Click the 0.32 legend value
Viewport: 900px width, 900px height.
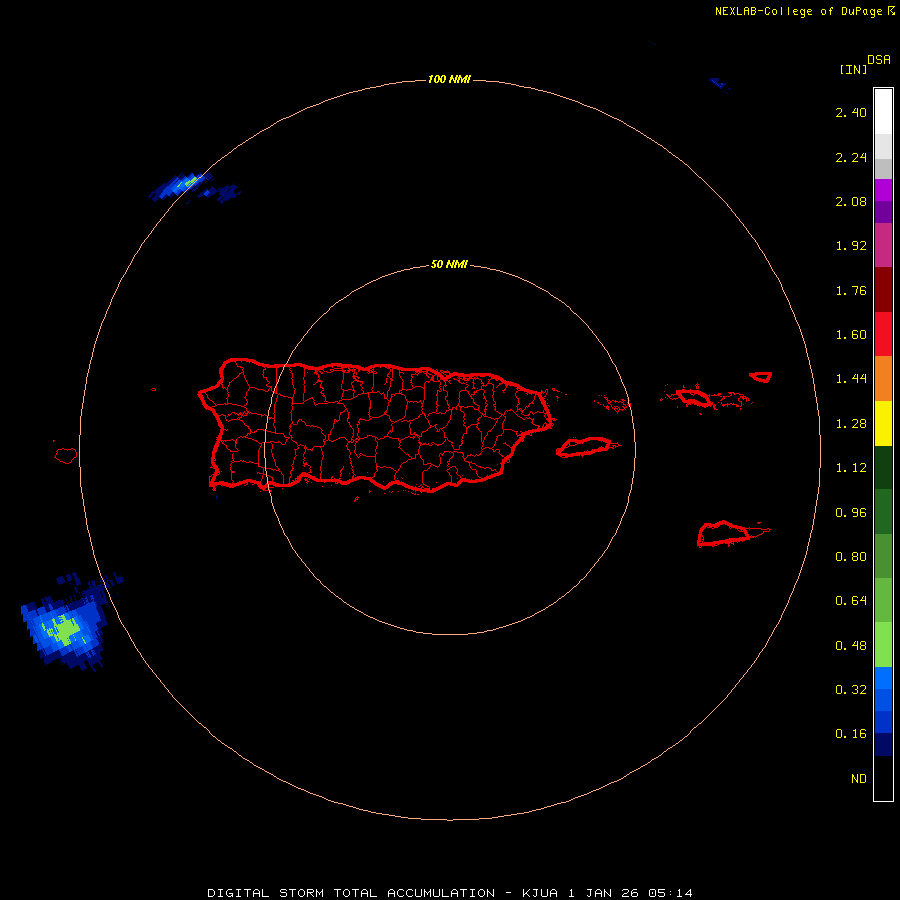click(851, 690)
